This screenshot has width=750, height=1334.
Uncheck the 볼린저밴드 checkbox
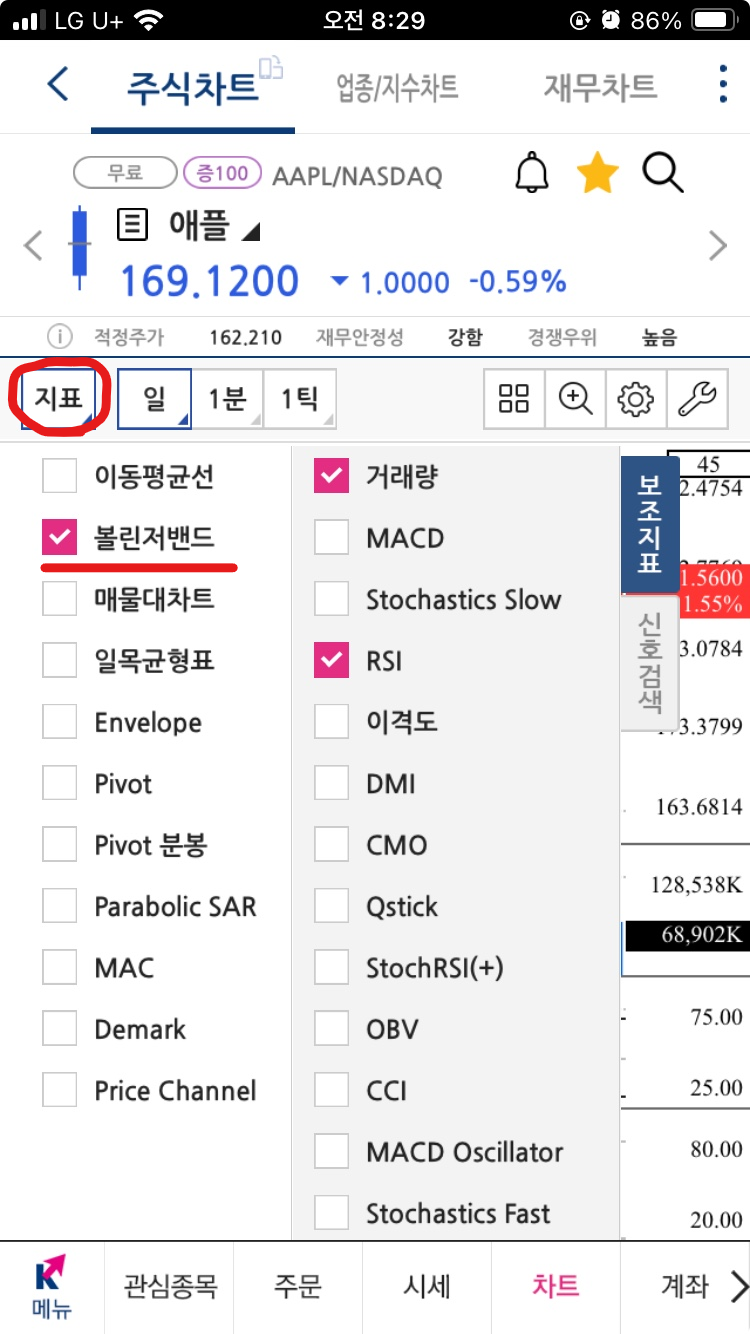pyautogui.click(x=60, y=538)
